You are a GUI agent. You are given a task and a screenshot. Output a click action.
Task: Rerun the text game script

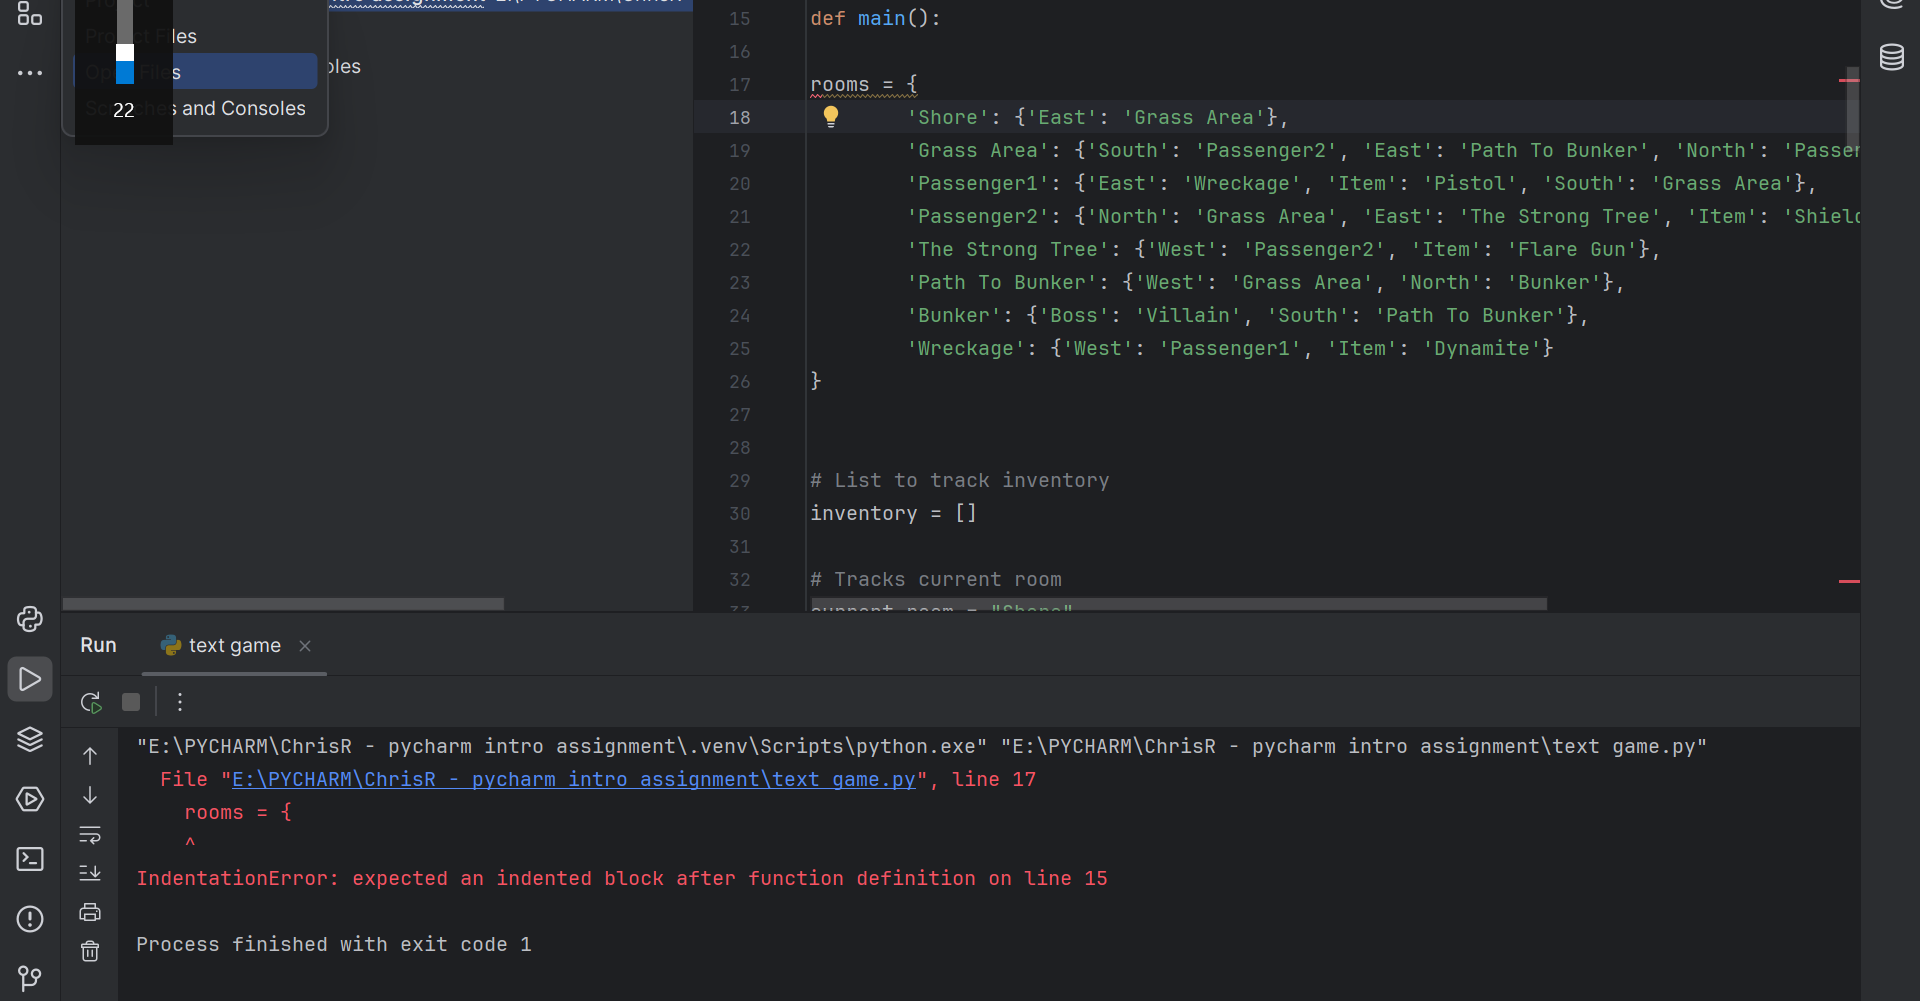(90, 702)
